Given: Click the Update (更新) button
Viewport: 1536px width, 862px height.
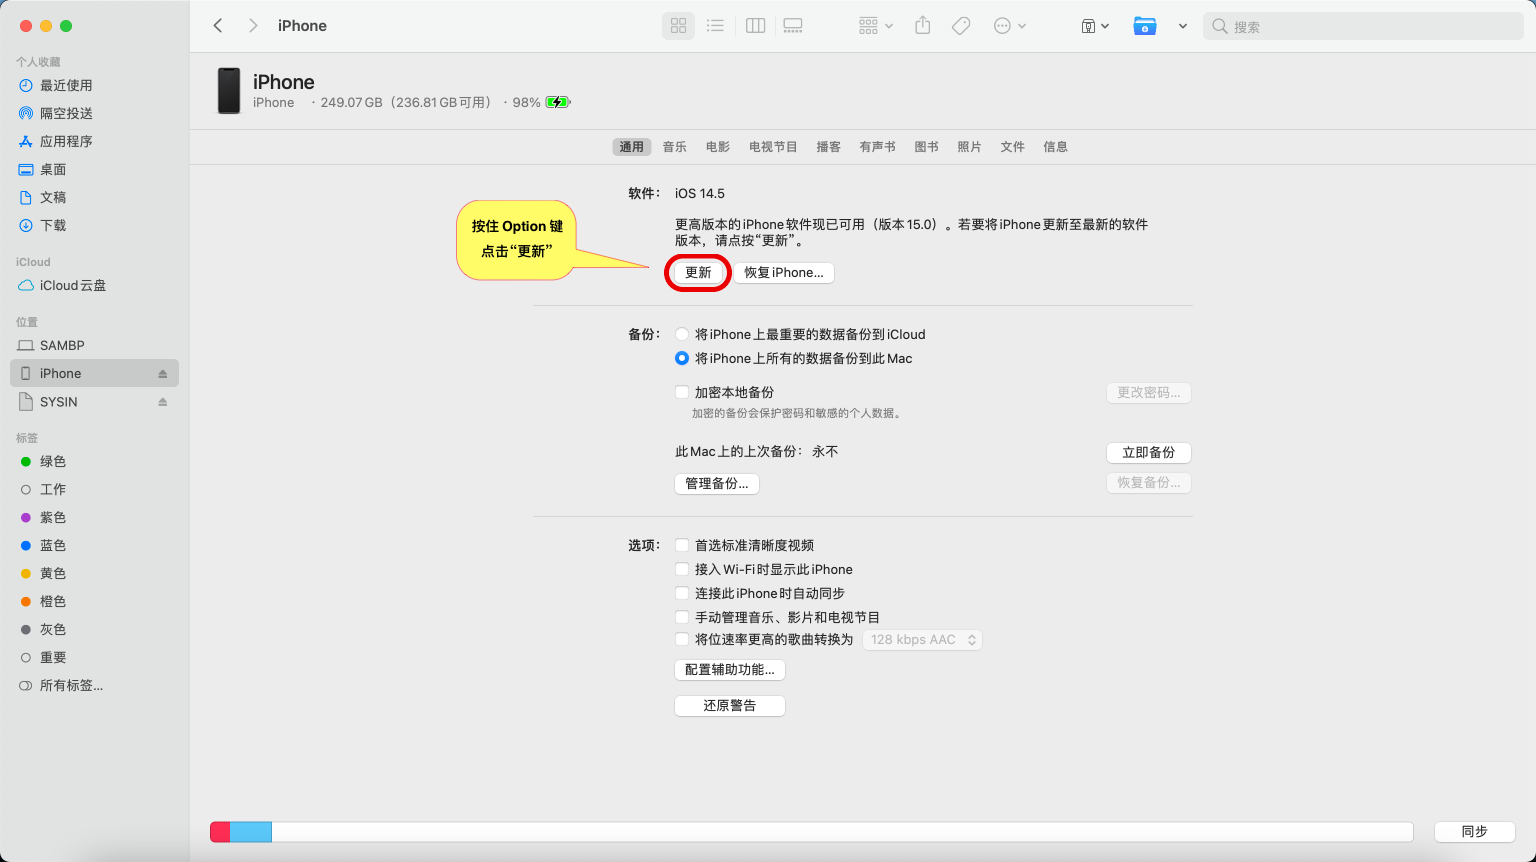Looking at the screenshot, I should (698, 273).
